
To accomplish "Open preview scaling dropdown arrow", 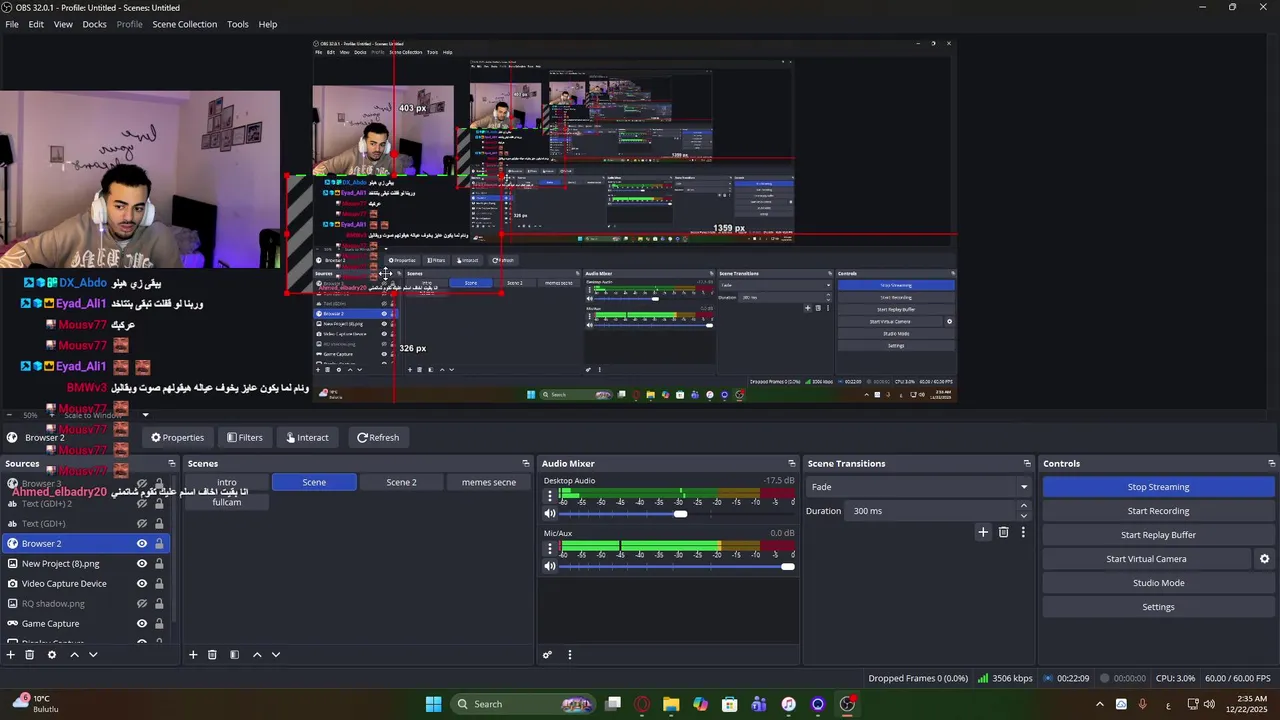I will point(145,415).
